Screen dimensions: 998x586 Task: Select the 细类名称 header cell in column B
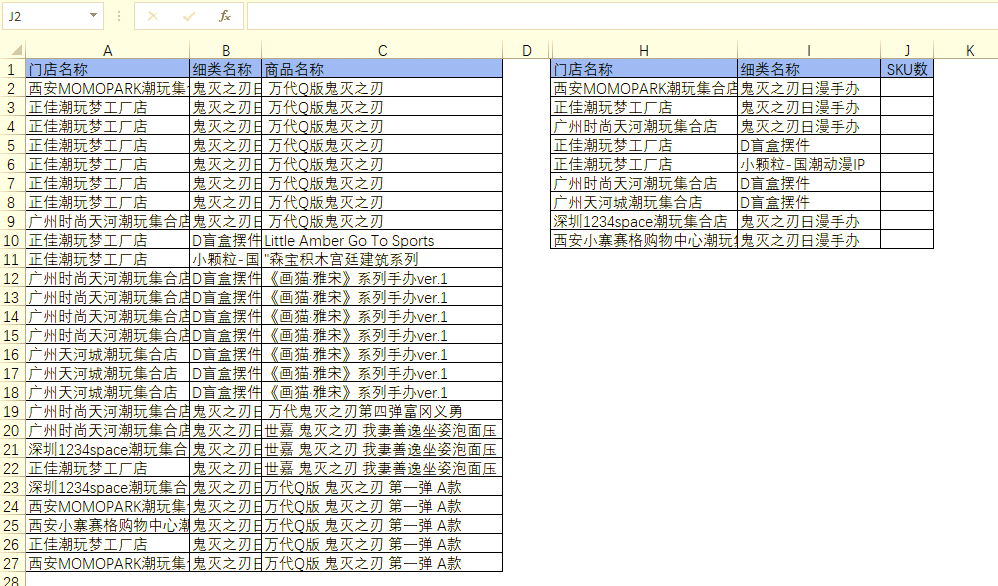225,69
